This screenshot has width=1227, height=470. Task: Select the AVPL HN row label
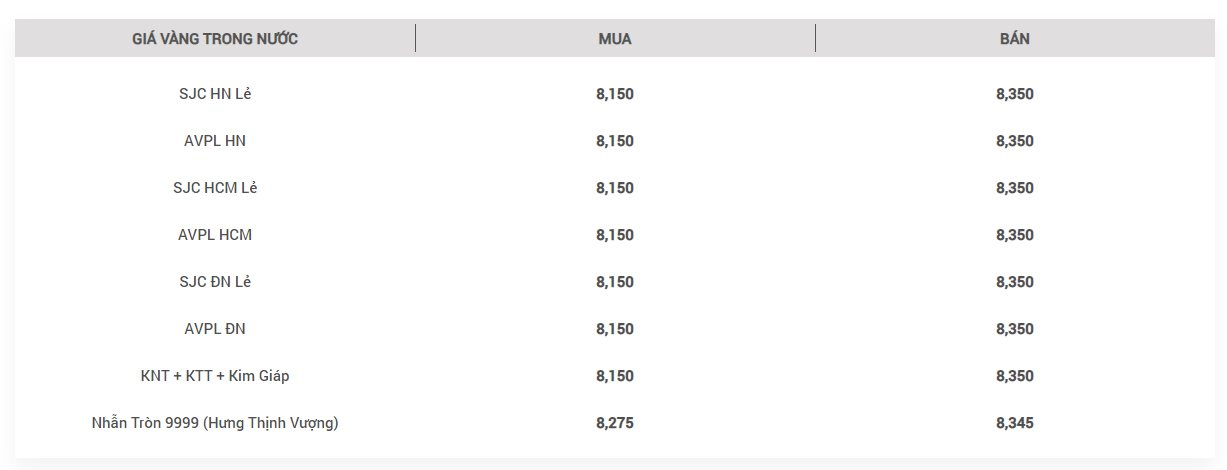[215, 141]
